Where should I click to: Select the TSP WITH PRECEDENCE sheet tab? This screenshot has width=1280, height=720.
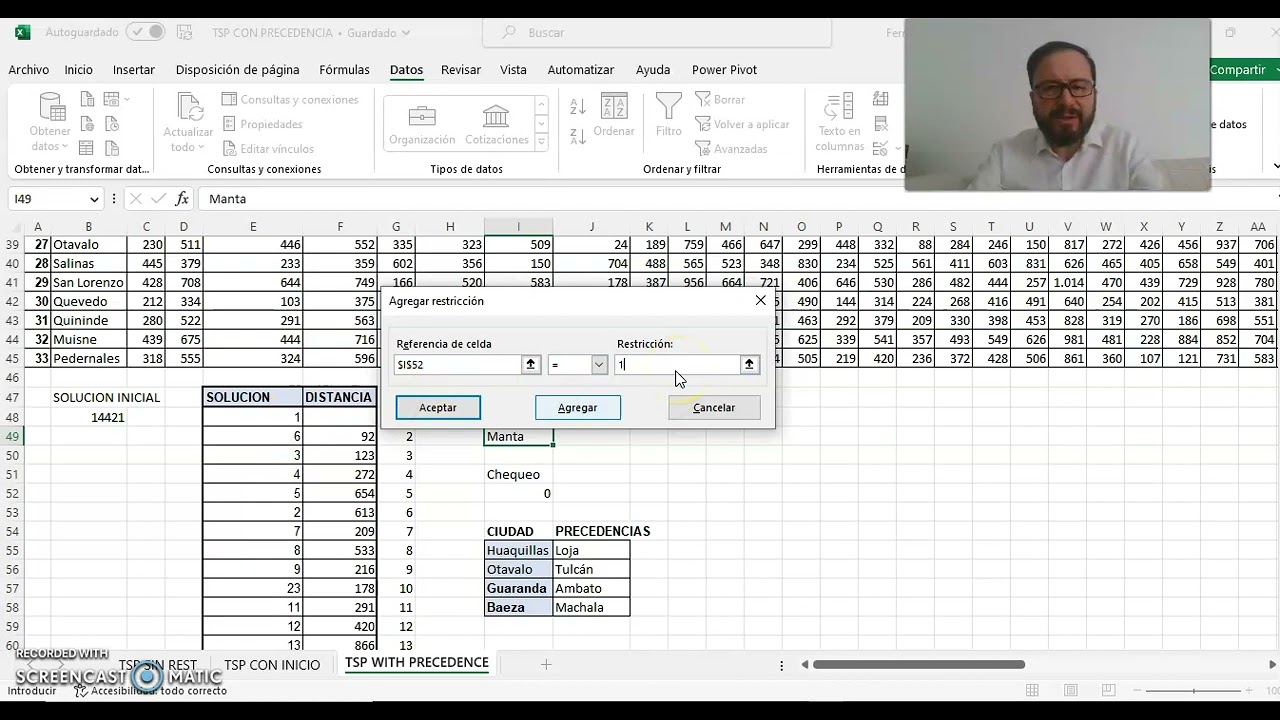click(x=417, y=663)
